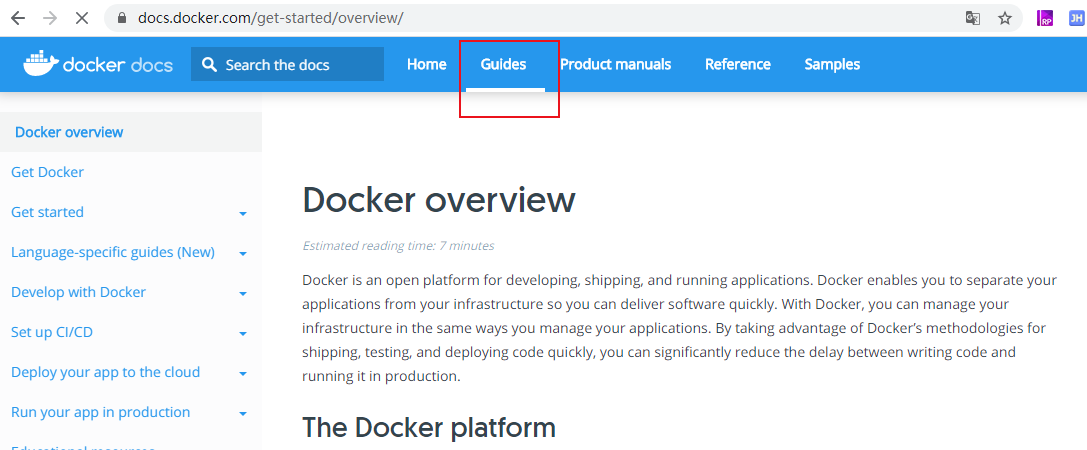Click the browser forward arrow
Viewport: 1087px width, 450px height.
(x=50, y=18)
